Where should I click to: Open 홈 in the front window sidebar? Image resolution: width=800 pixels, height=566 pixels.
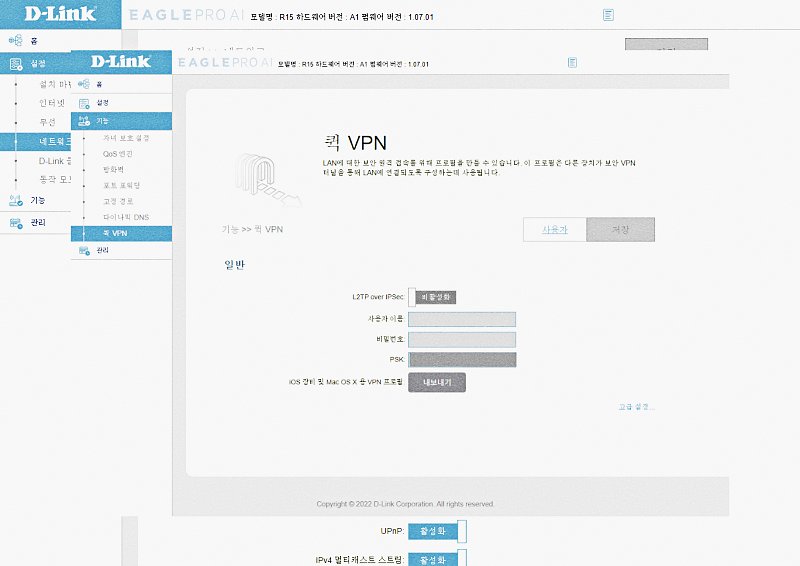[x=121, y=84]
